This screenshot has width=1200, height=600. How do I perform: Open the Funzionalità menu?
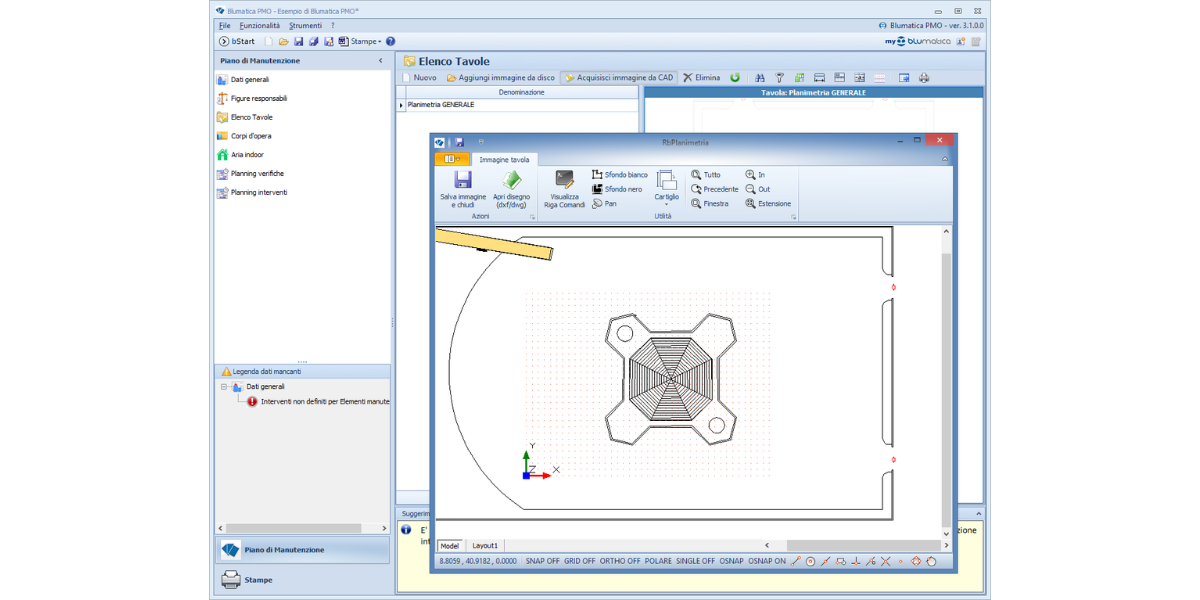(259, 25)
